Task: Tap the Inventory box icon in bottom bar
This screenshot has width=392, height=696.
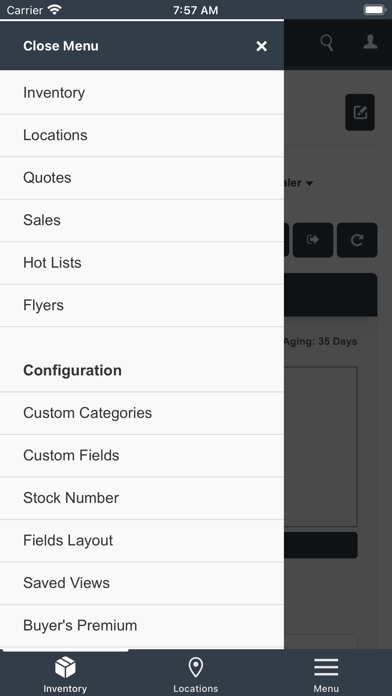Action: [x=65, y=668]
